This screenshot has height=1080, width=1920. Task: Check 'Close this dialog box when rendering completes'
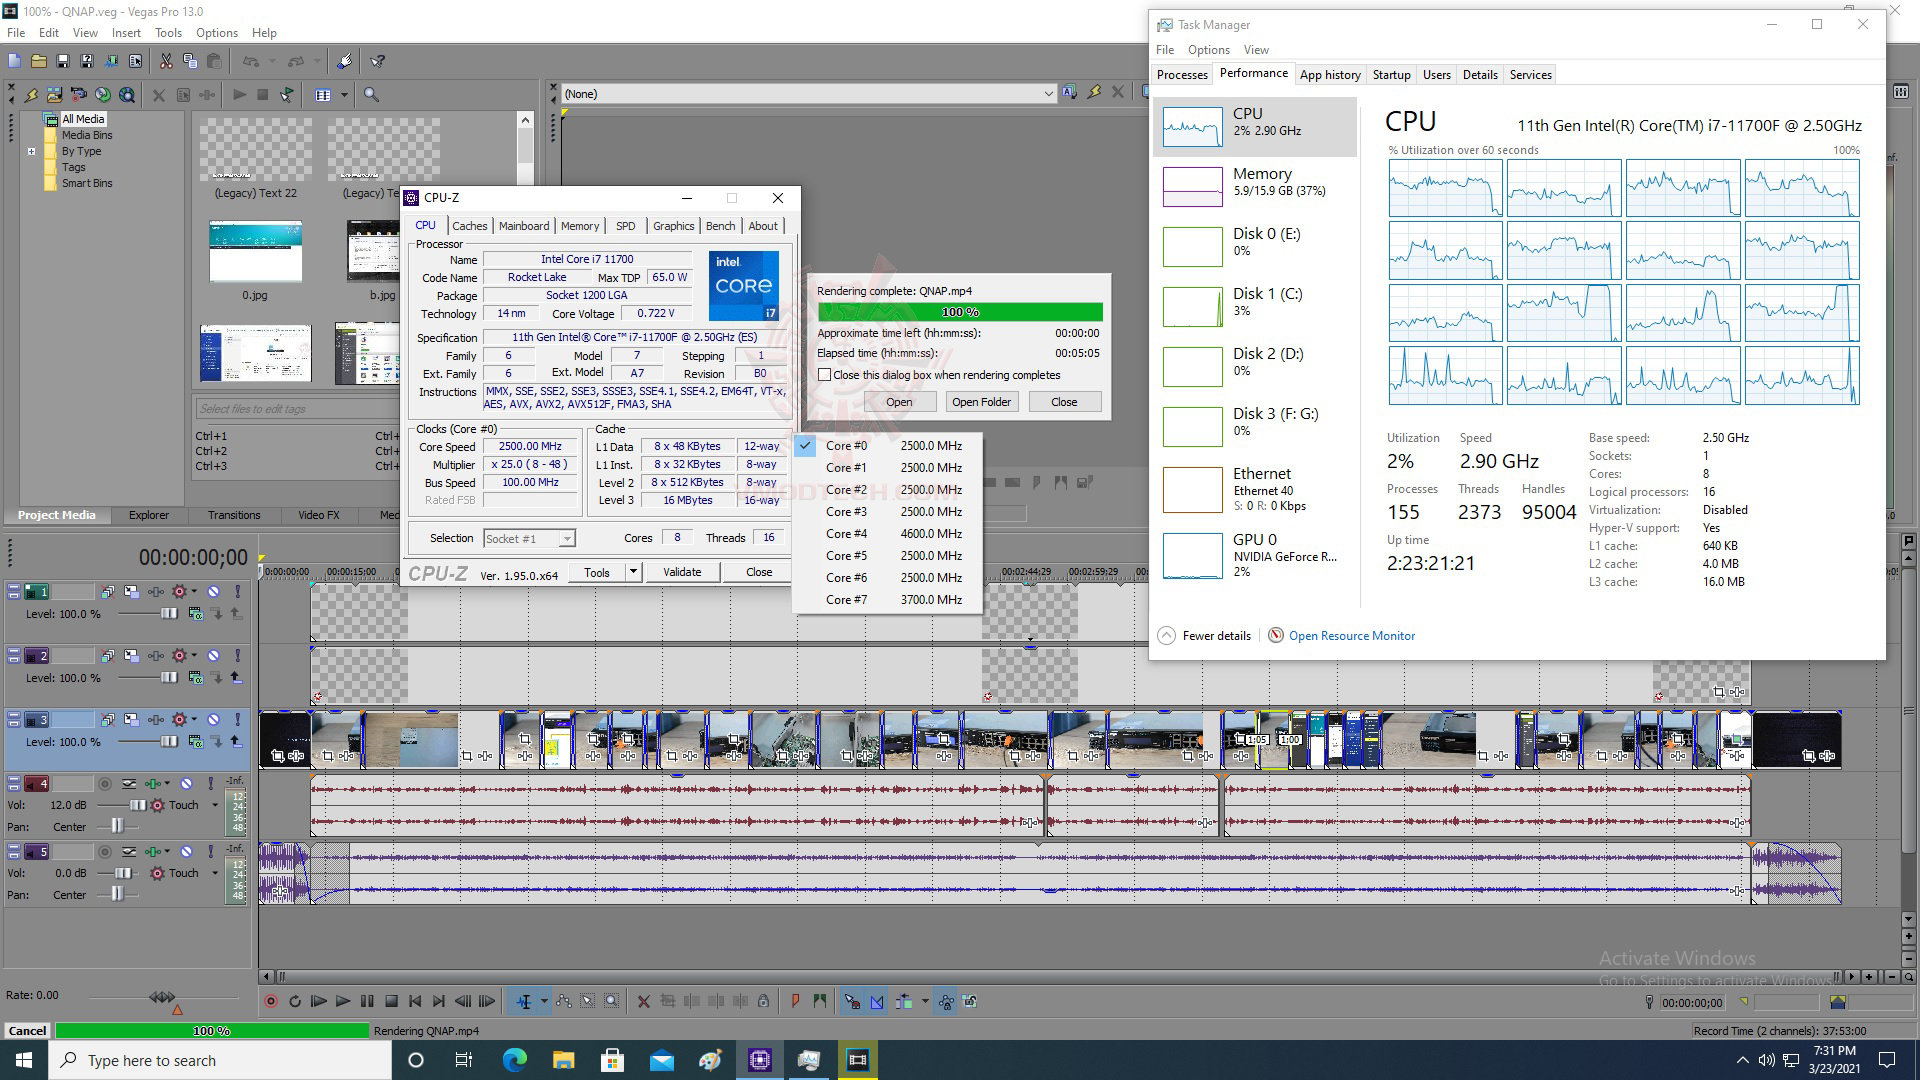[825, 375]
